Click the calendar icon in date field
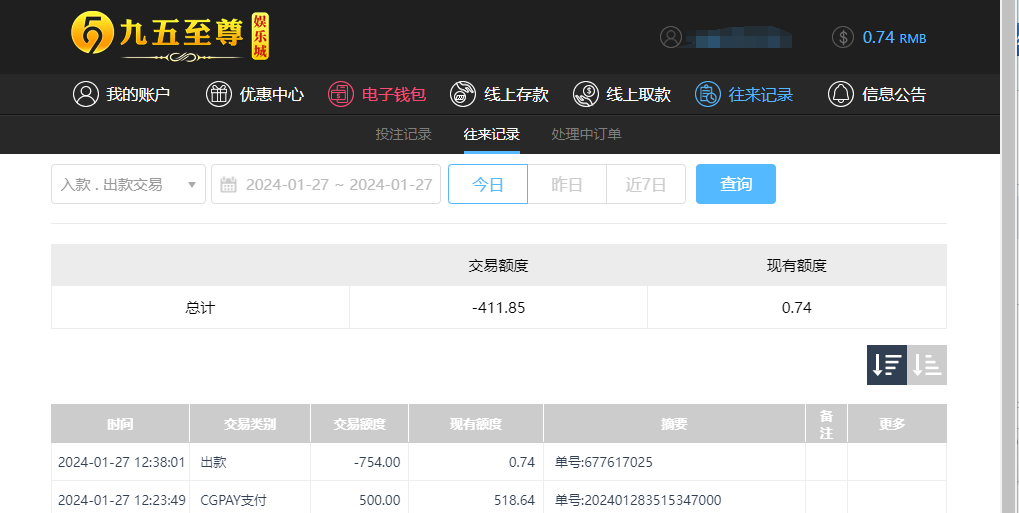This screenshot has width=1019, height=513. coord(228,185)
